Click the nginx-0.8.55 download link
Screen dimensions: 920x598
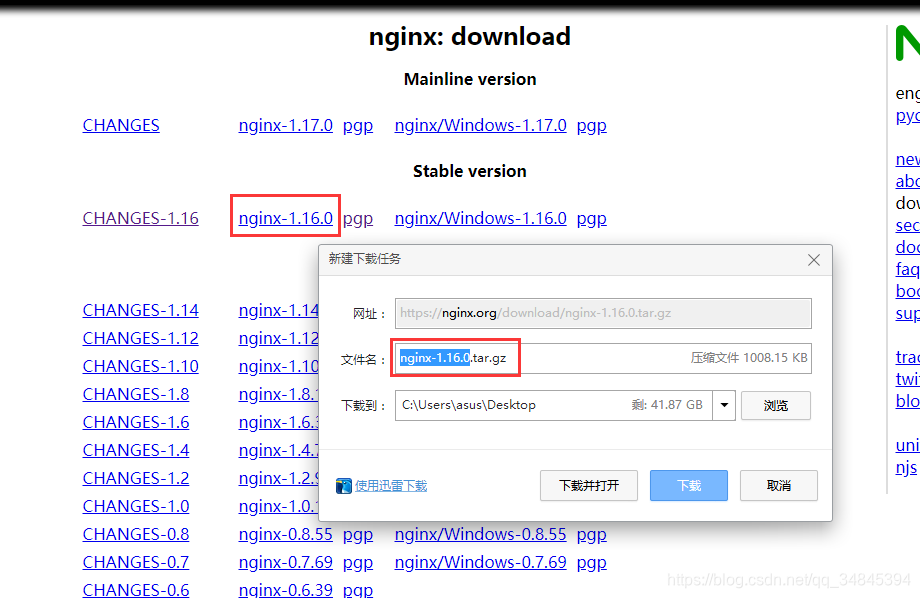click(286, 535)
